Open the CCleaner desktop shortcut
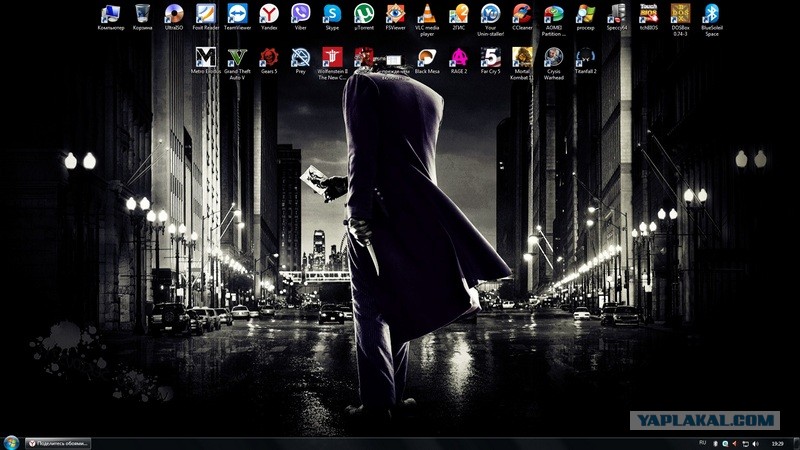 [x=522, y=17]
